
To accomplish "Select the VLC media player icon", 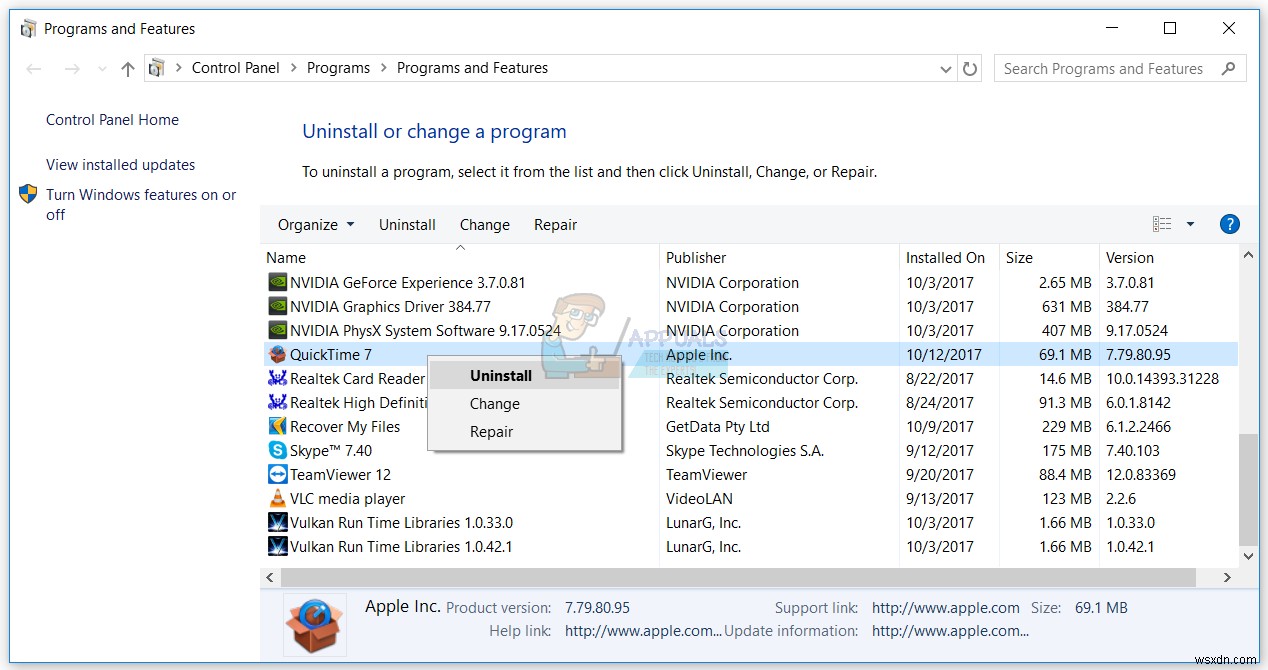I will tap(273, 498).
